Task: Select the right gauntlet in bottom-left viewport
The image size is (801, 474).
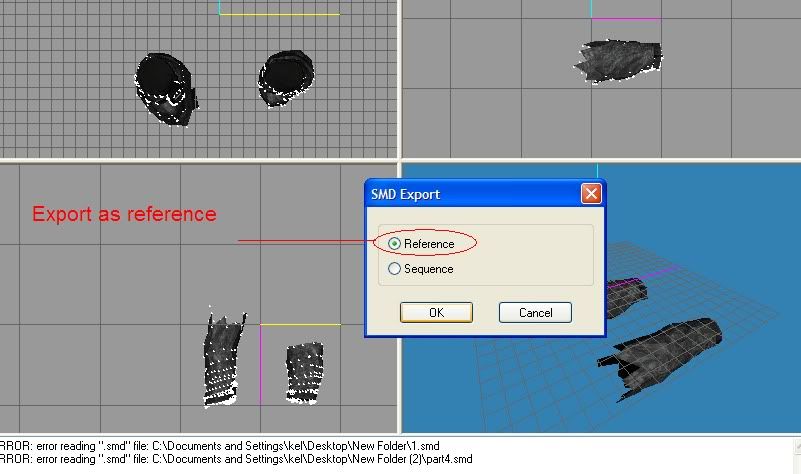Action: tap(304, 373)
